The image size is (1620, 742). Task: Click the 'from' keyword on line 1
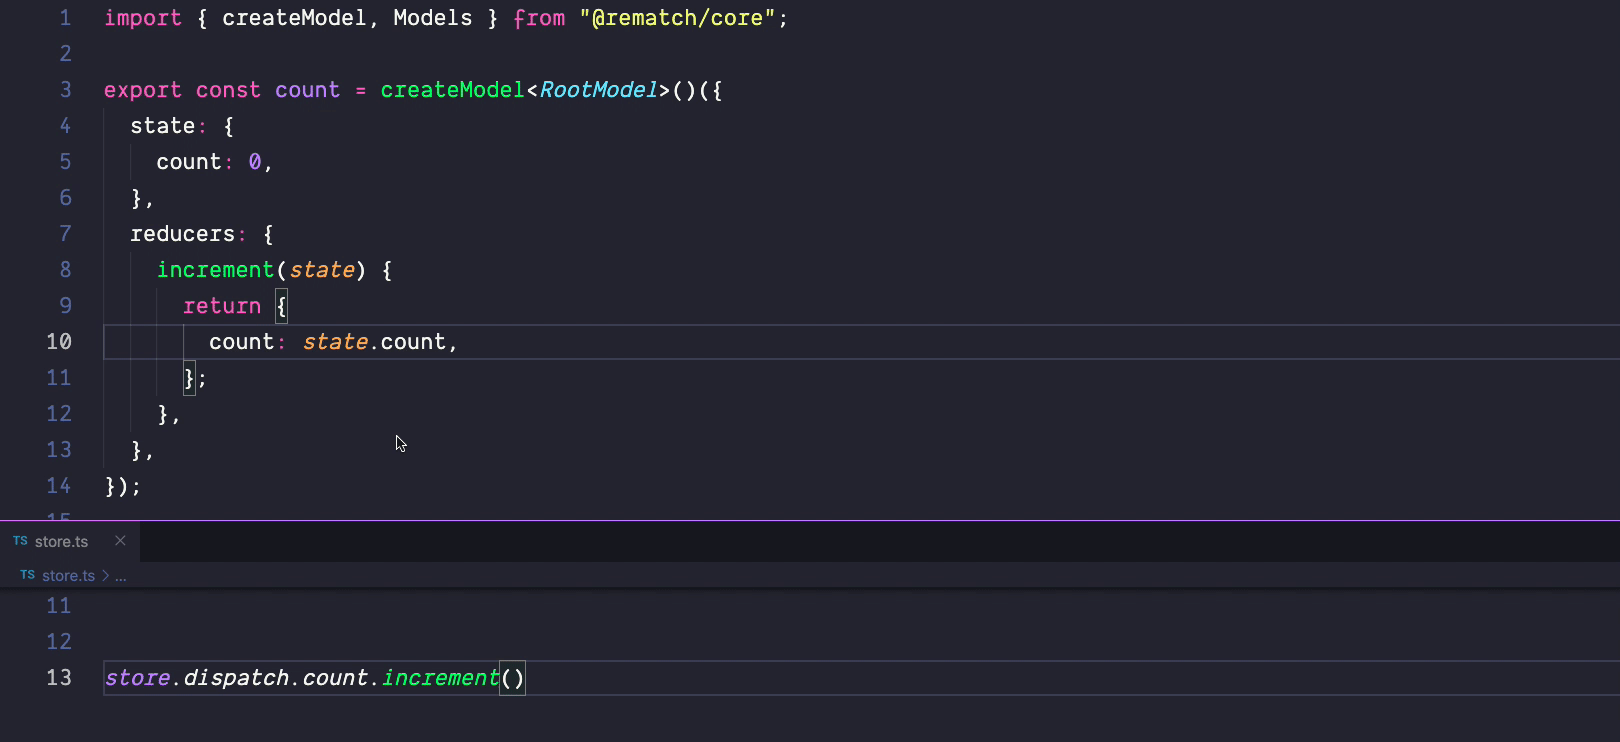[x=539, y=18]
